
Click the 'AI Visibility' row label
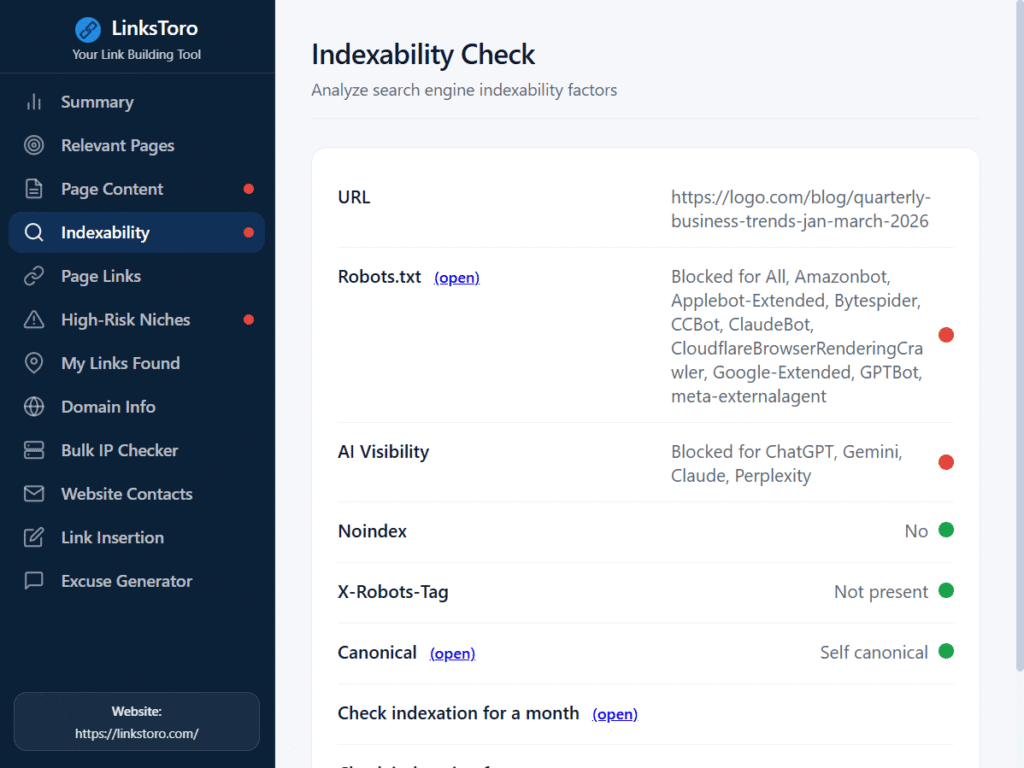click(383, 452)
